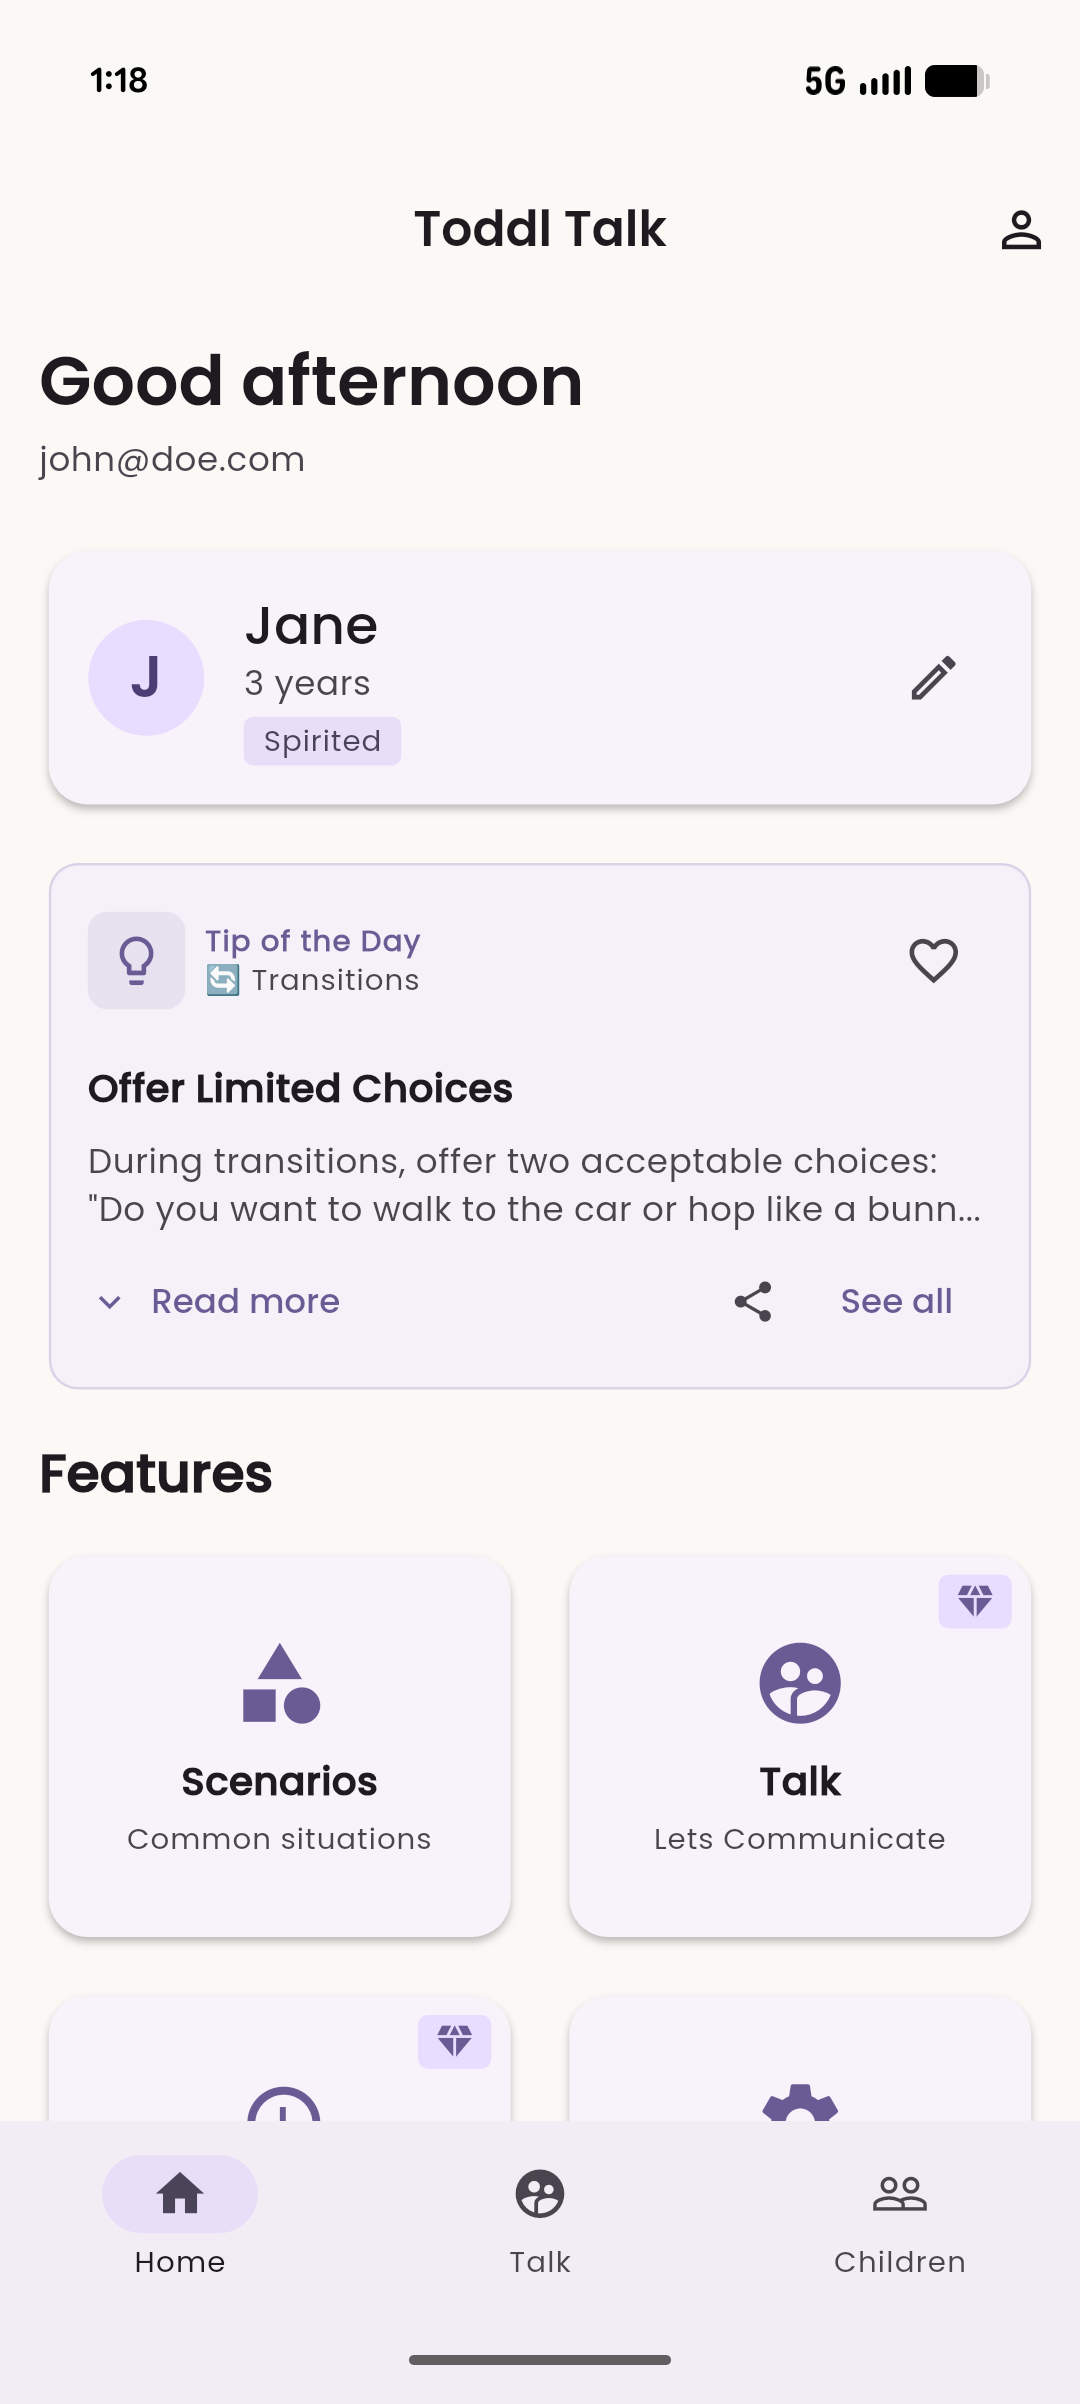The image size is (1080, 2404).
Task: Open the user profile icon
Action: click(x=1021, y=230)
